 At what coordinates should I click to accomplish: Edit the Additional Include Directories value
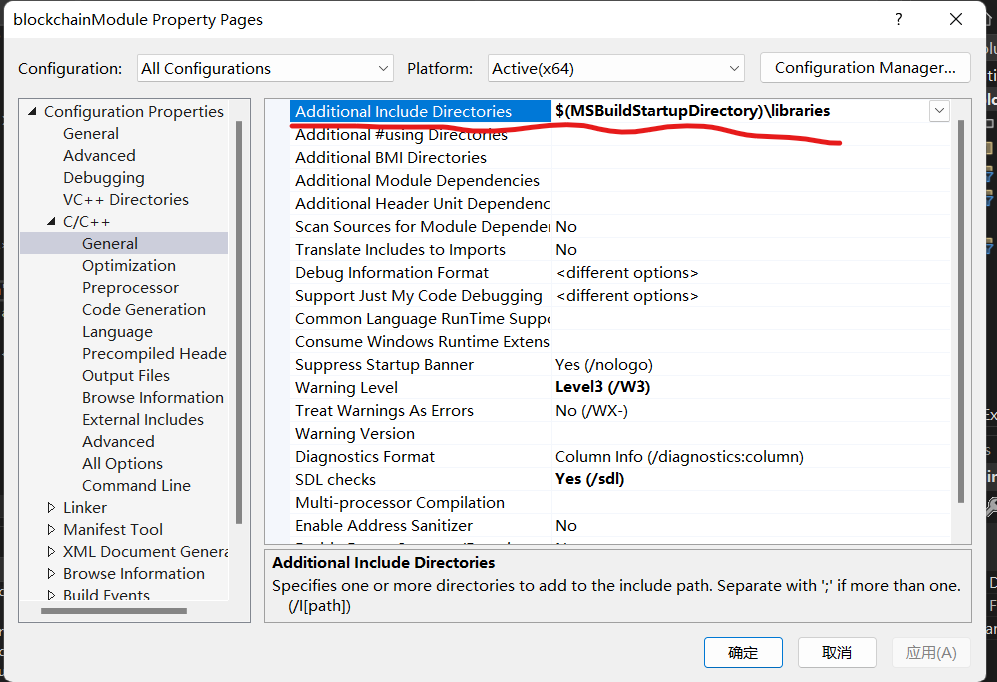(x=739, y=111)
